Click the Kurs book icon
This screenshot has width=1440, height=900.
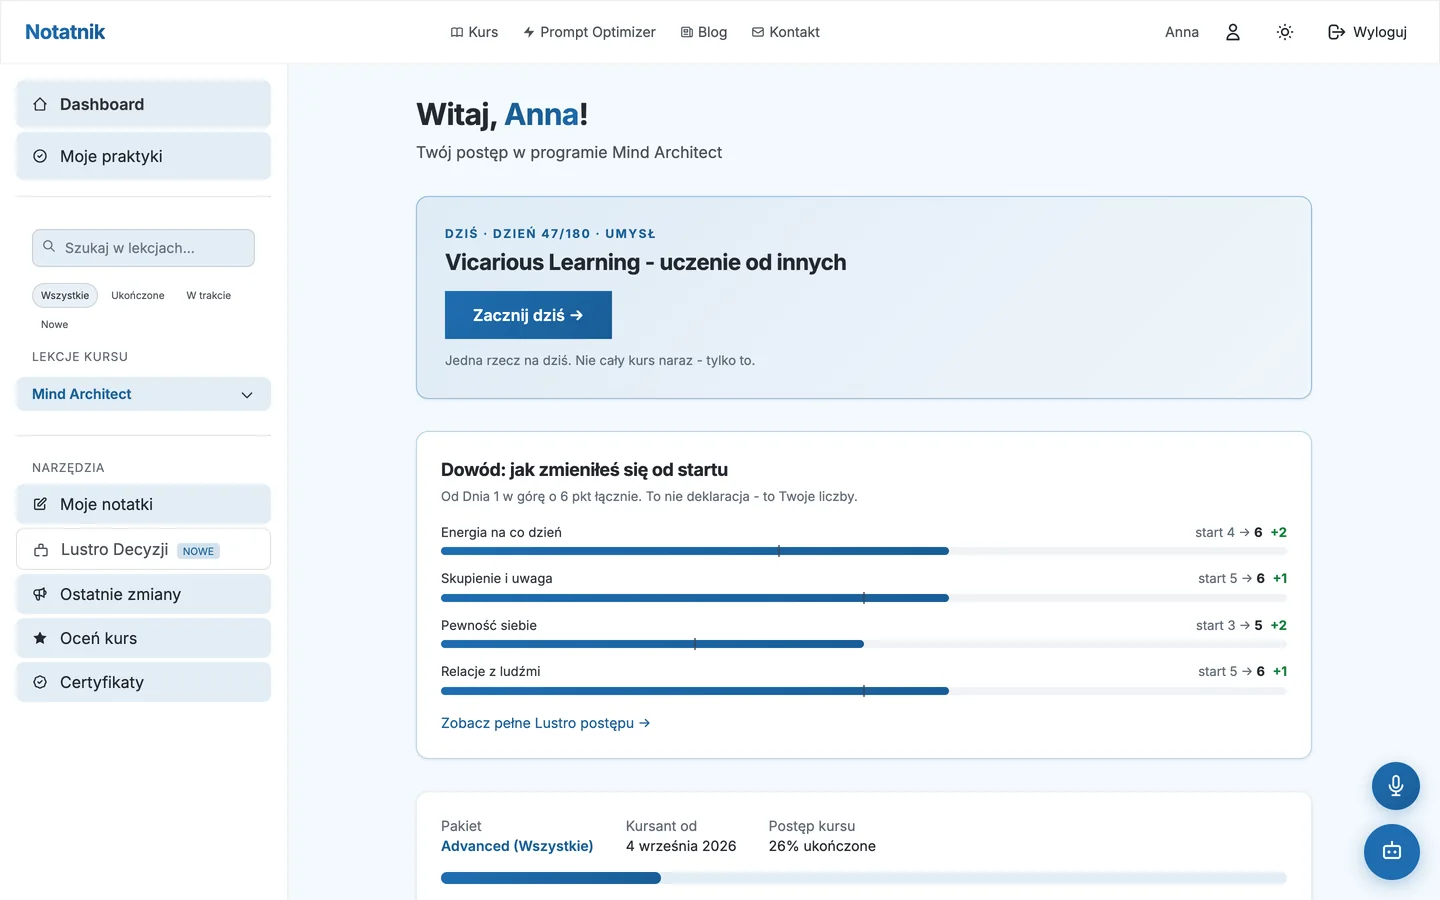click(x=457, y=32)
